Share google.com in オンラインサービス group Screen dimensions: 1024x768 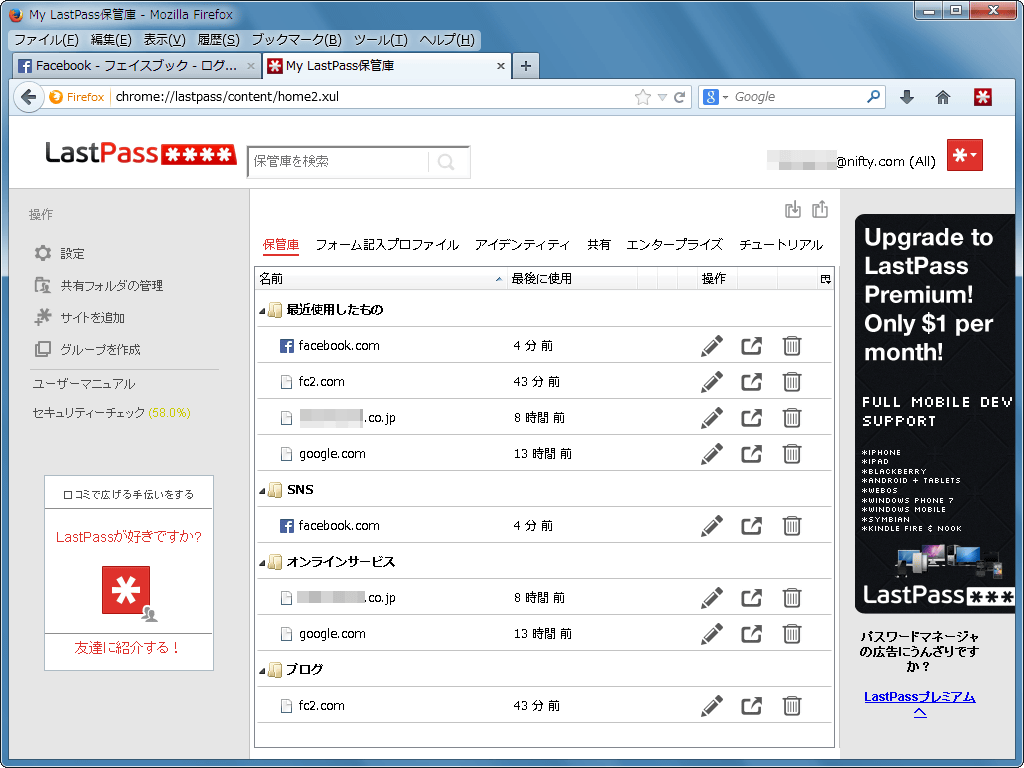click(752, 633)
